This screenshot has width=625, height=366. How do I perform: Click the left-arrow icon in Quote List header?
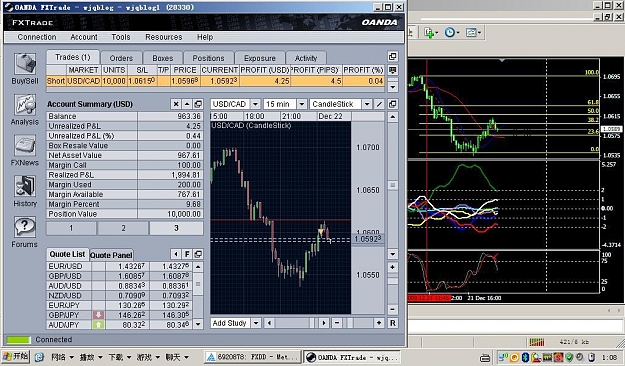click(x=176, y=254)
